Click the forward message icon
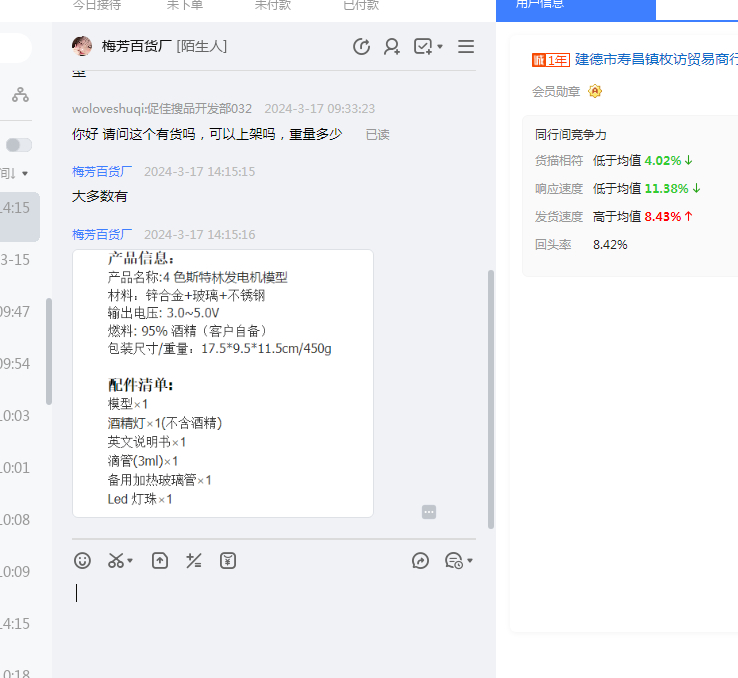 coord(420,560)
